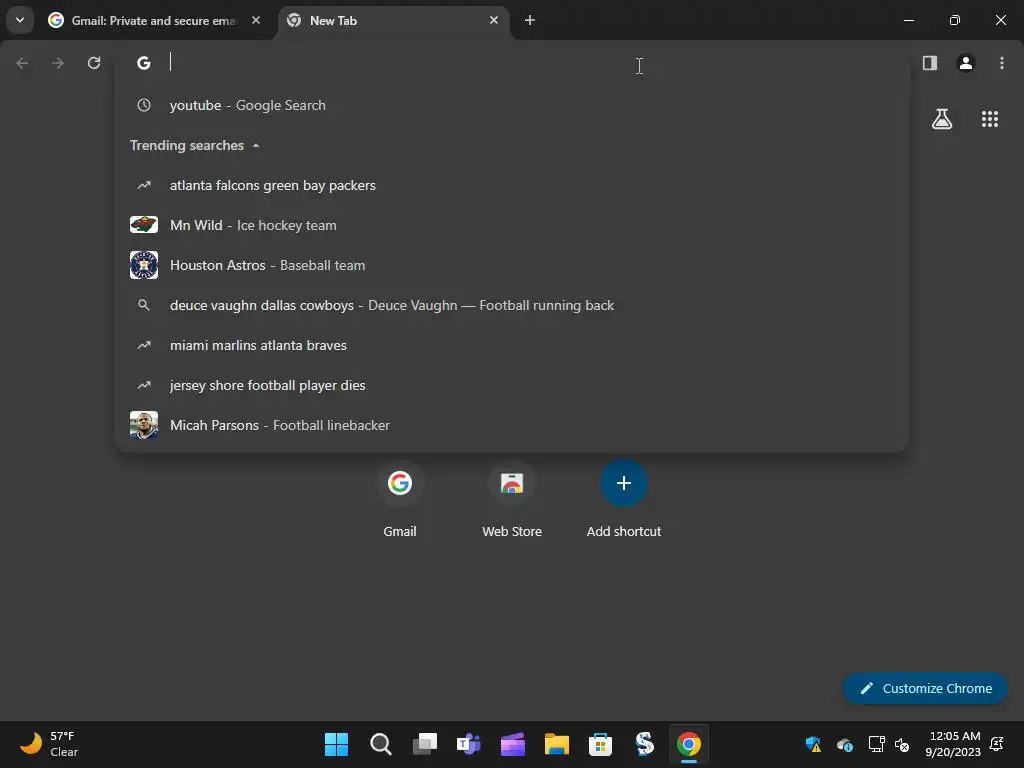Open the weather widget showing 57°F
1024x768 pixels.
49,744
